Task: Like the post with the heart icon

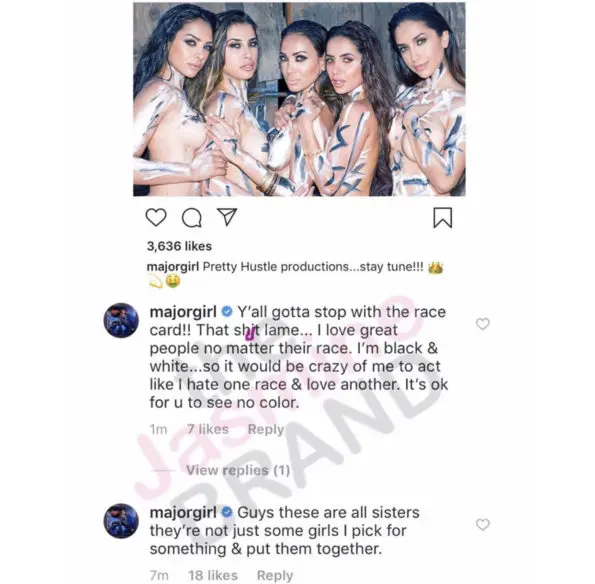Action: [156, 217]
